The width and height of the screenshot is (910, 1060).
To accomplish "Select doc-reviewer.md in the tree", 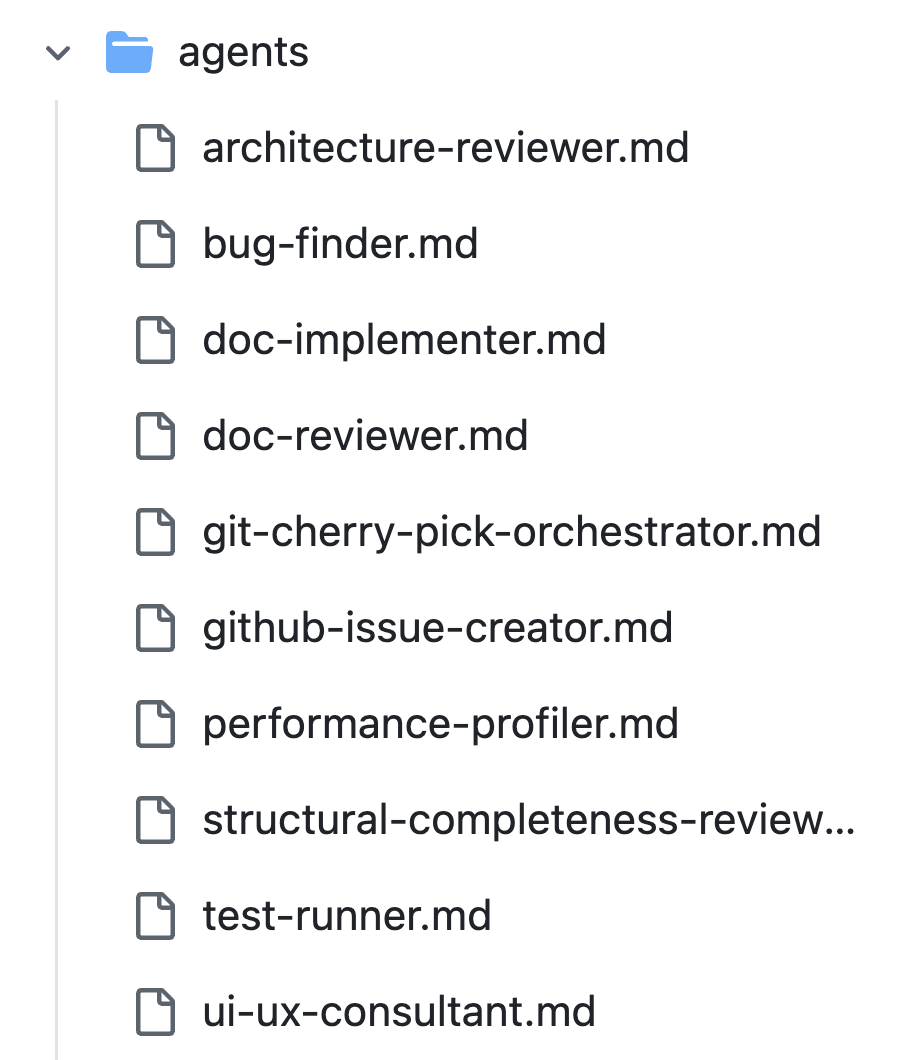I will 365,437.
